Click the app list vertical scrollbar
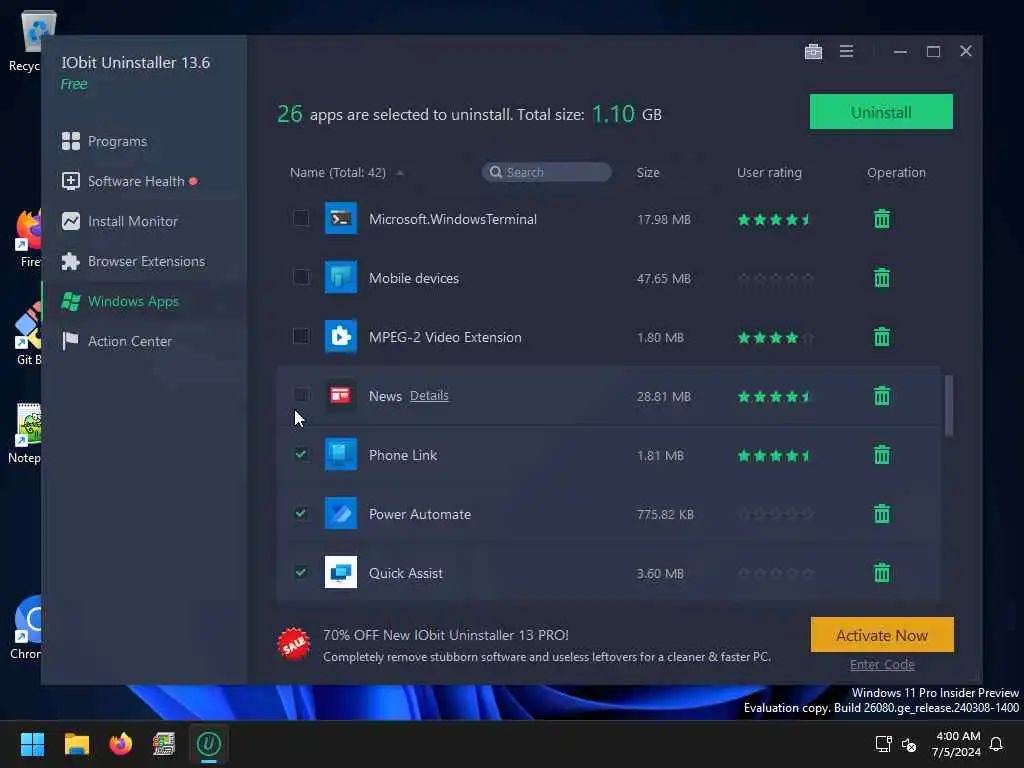Image resolution: width=1024 pixels, height=768 pixels. coord(949,406)
